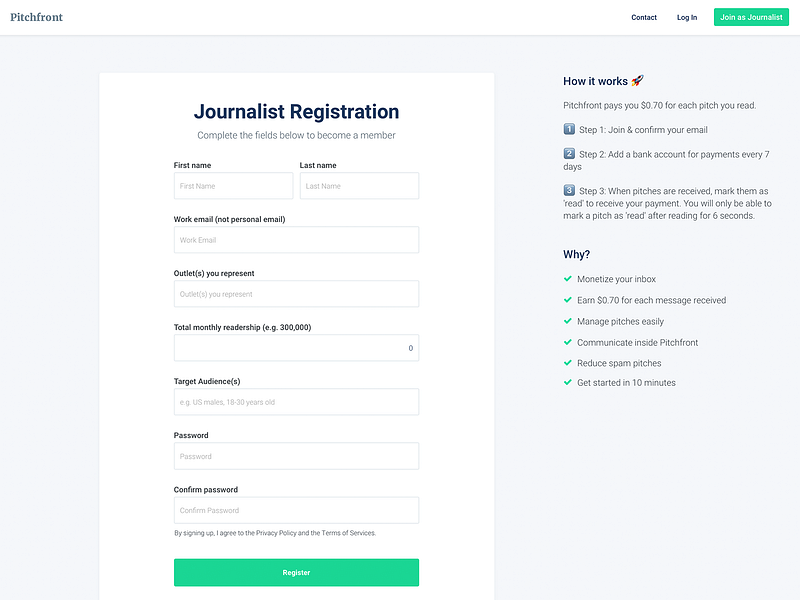Open the Log In page
Viewport: 800px width, 600px height.
[x=687, y=17]
